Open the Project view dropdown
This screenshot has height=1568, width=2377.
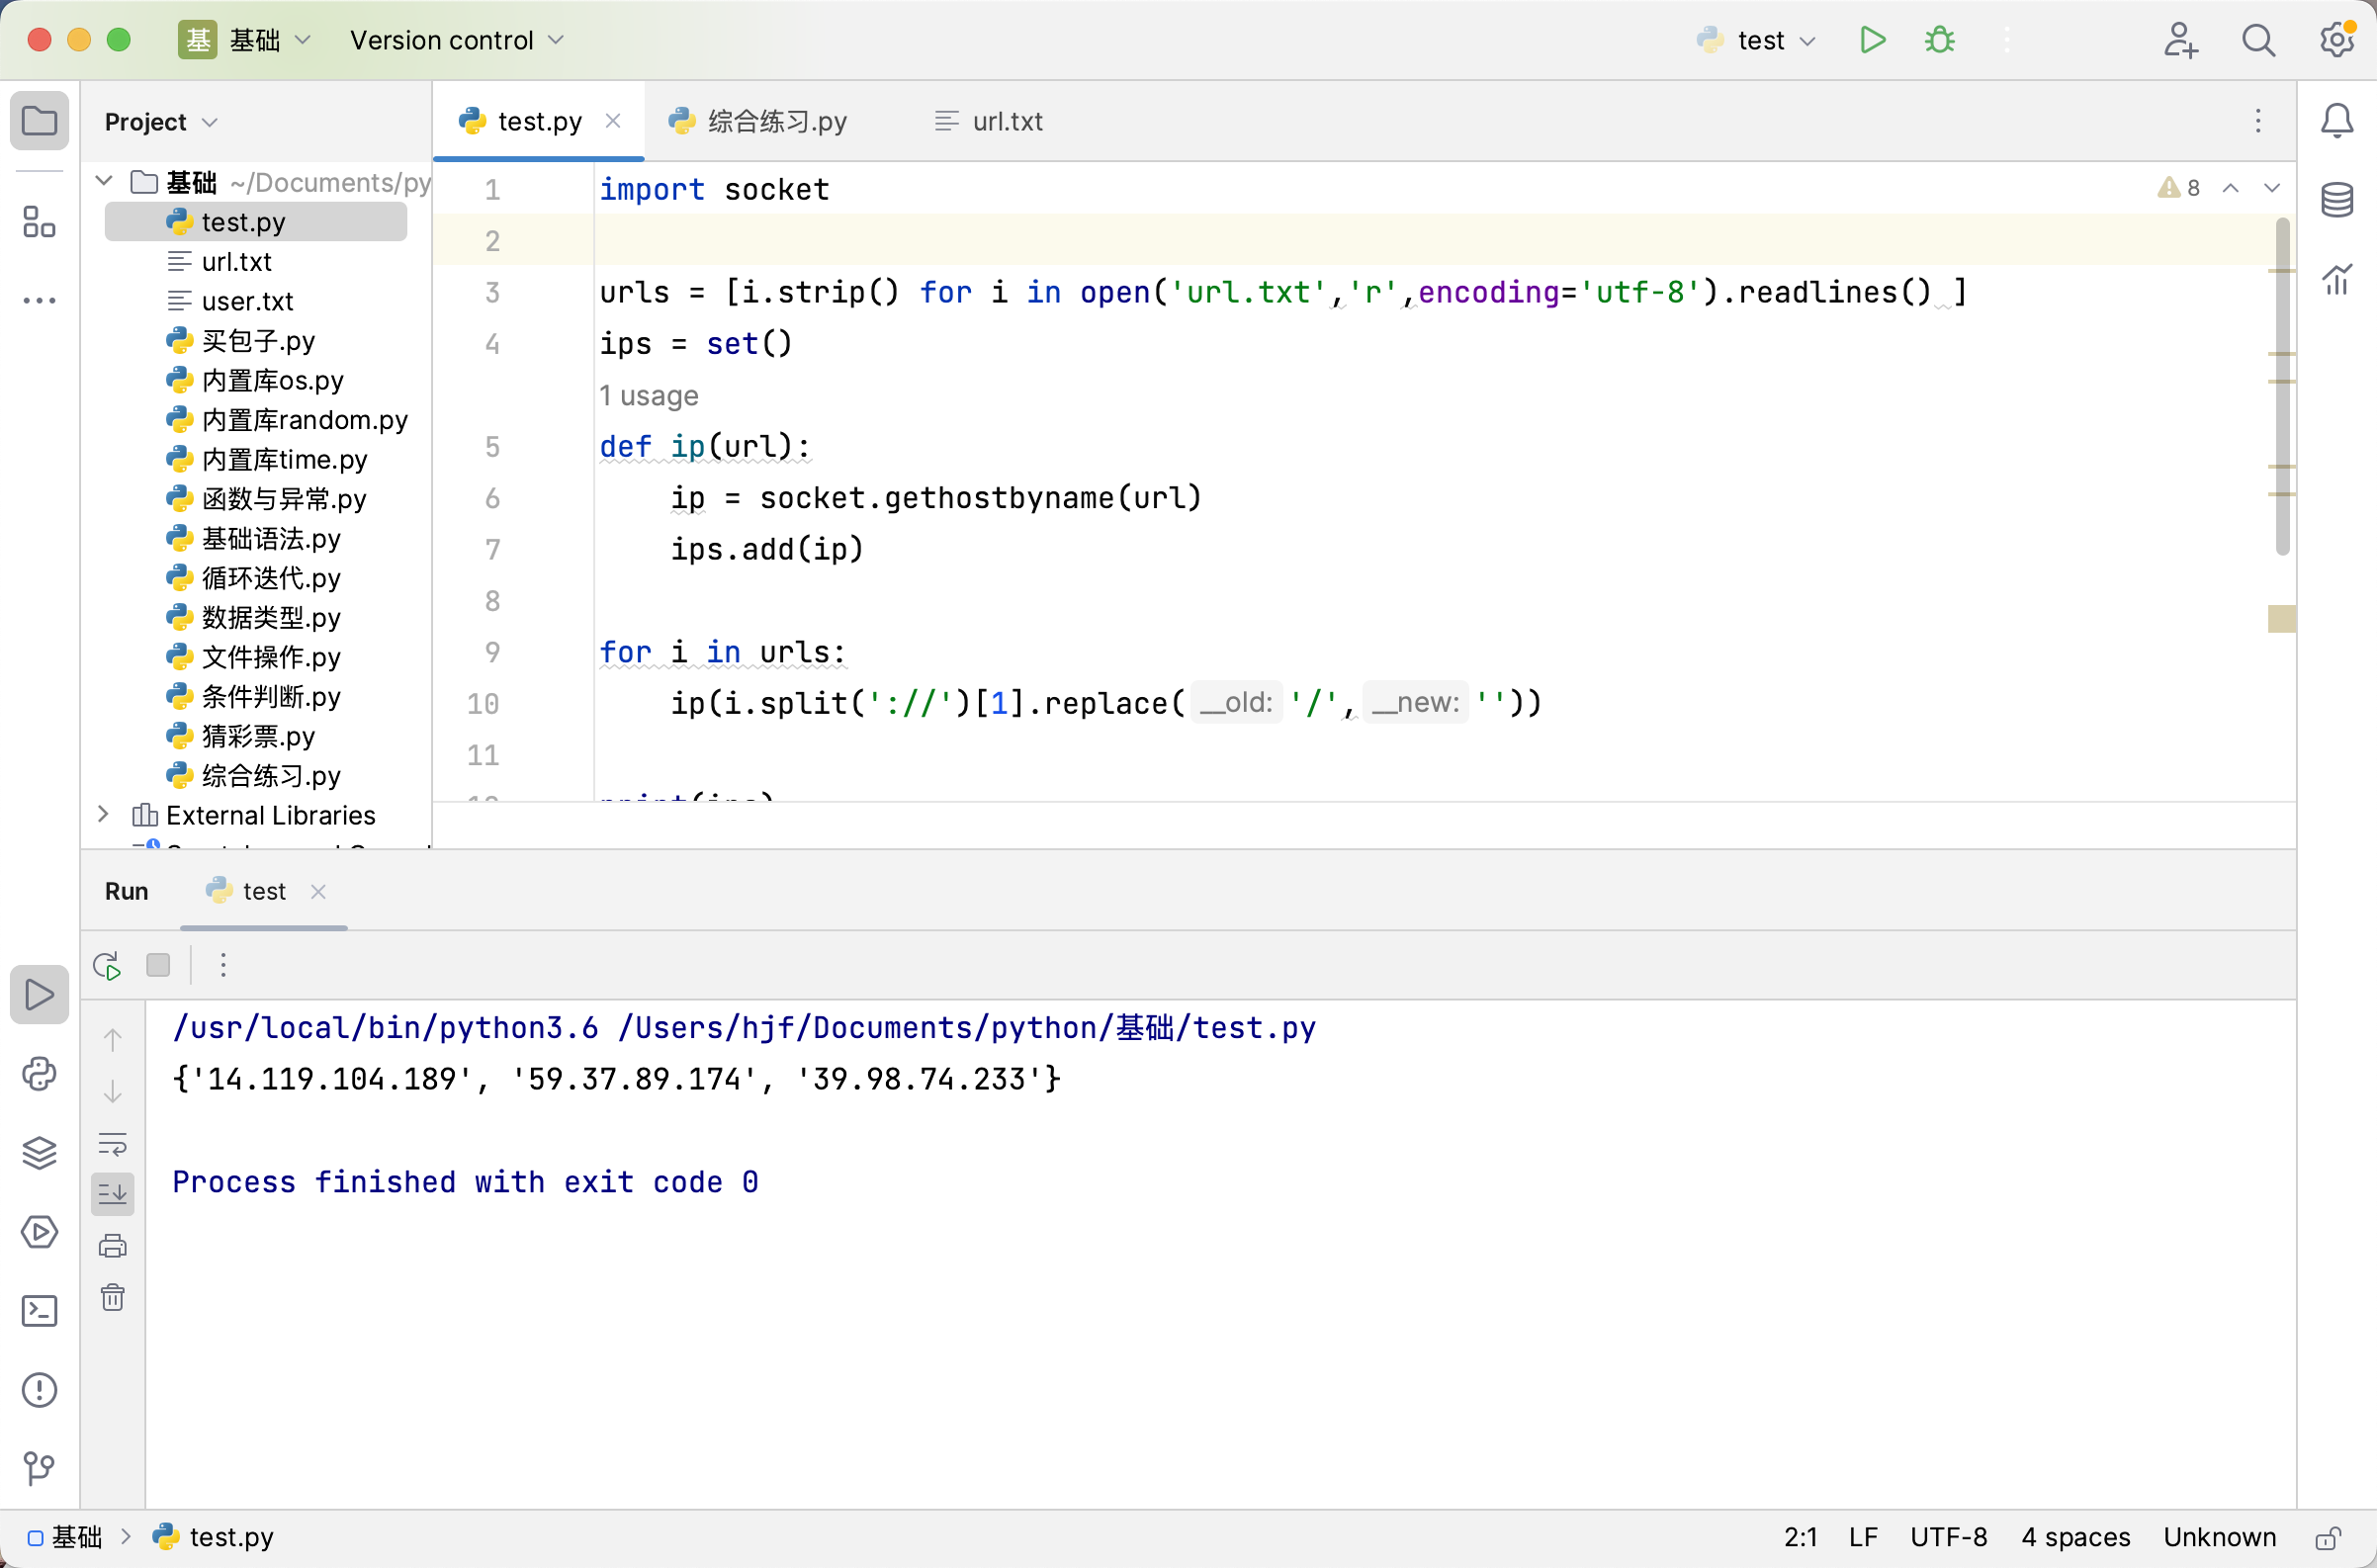point(161,122)
